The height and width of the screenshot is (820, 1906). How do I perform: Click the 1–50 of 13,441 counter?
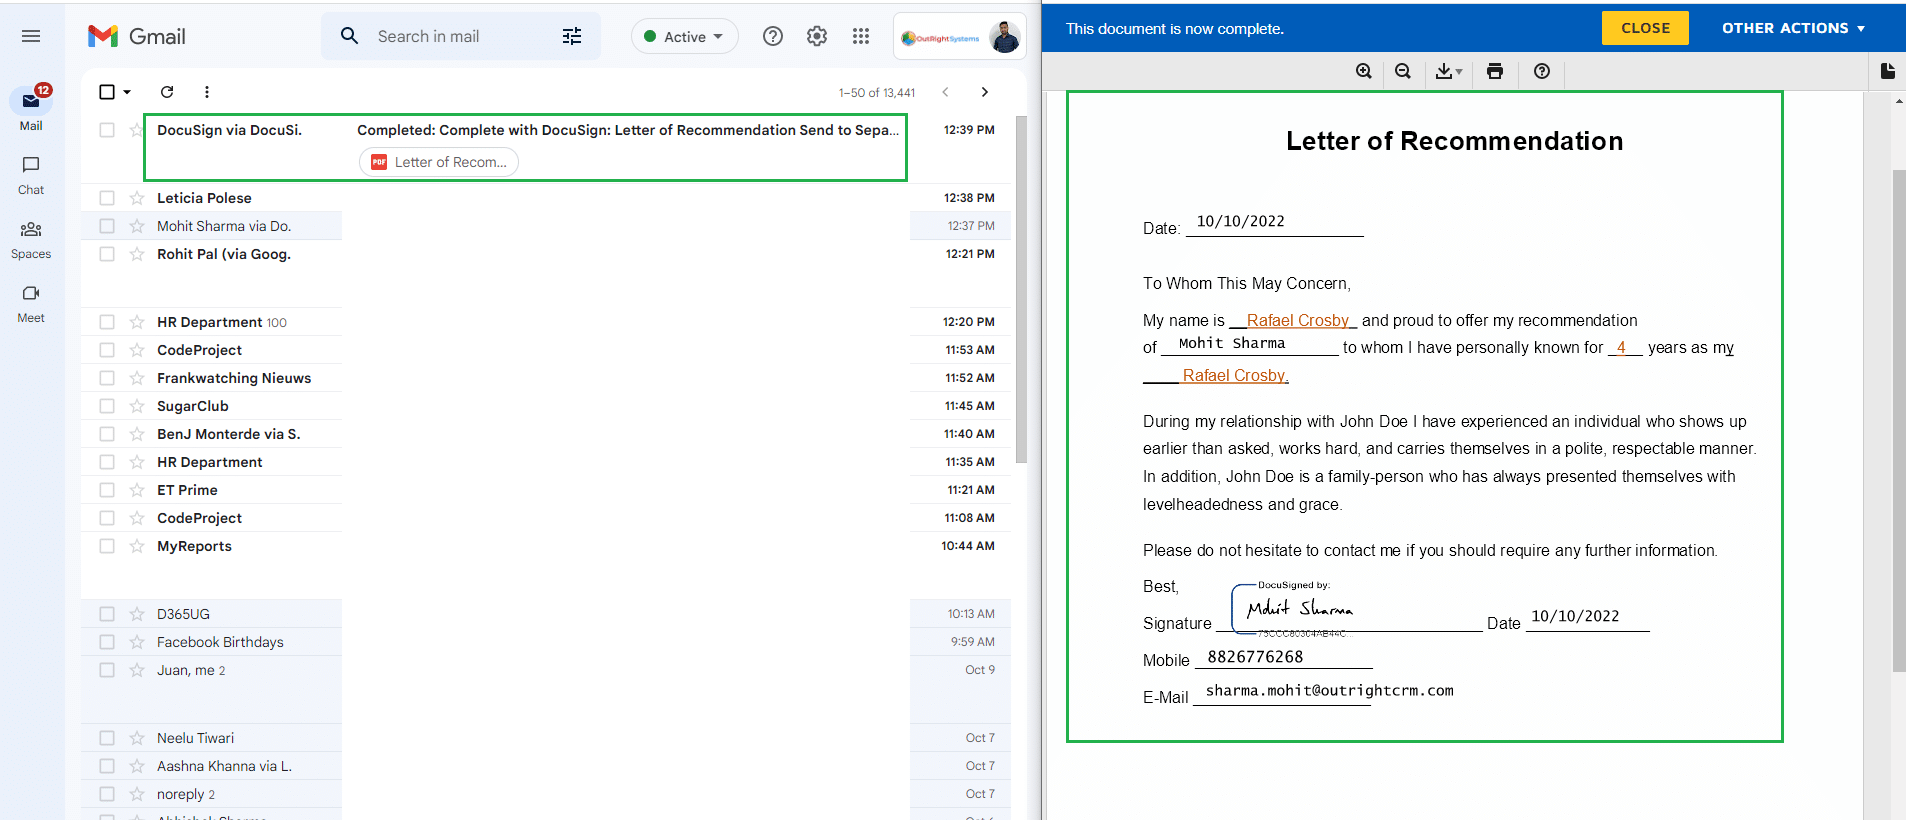point(877,93)
